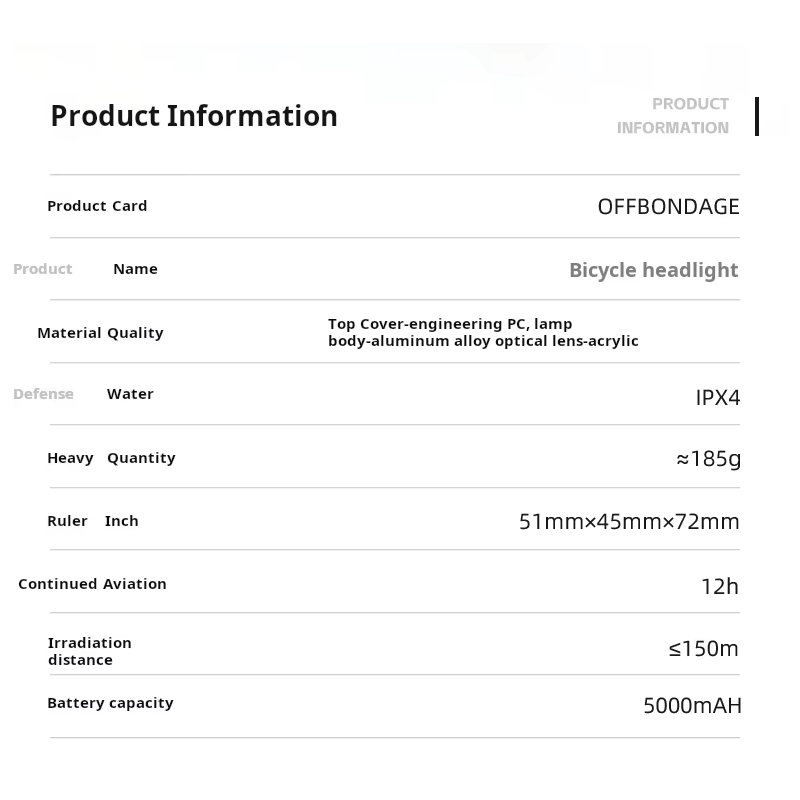Select the 5000mAH battery value
This screenshot has width=800, height=800.
pyautogui.click(x=692, y=706)
